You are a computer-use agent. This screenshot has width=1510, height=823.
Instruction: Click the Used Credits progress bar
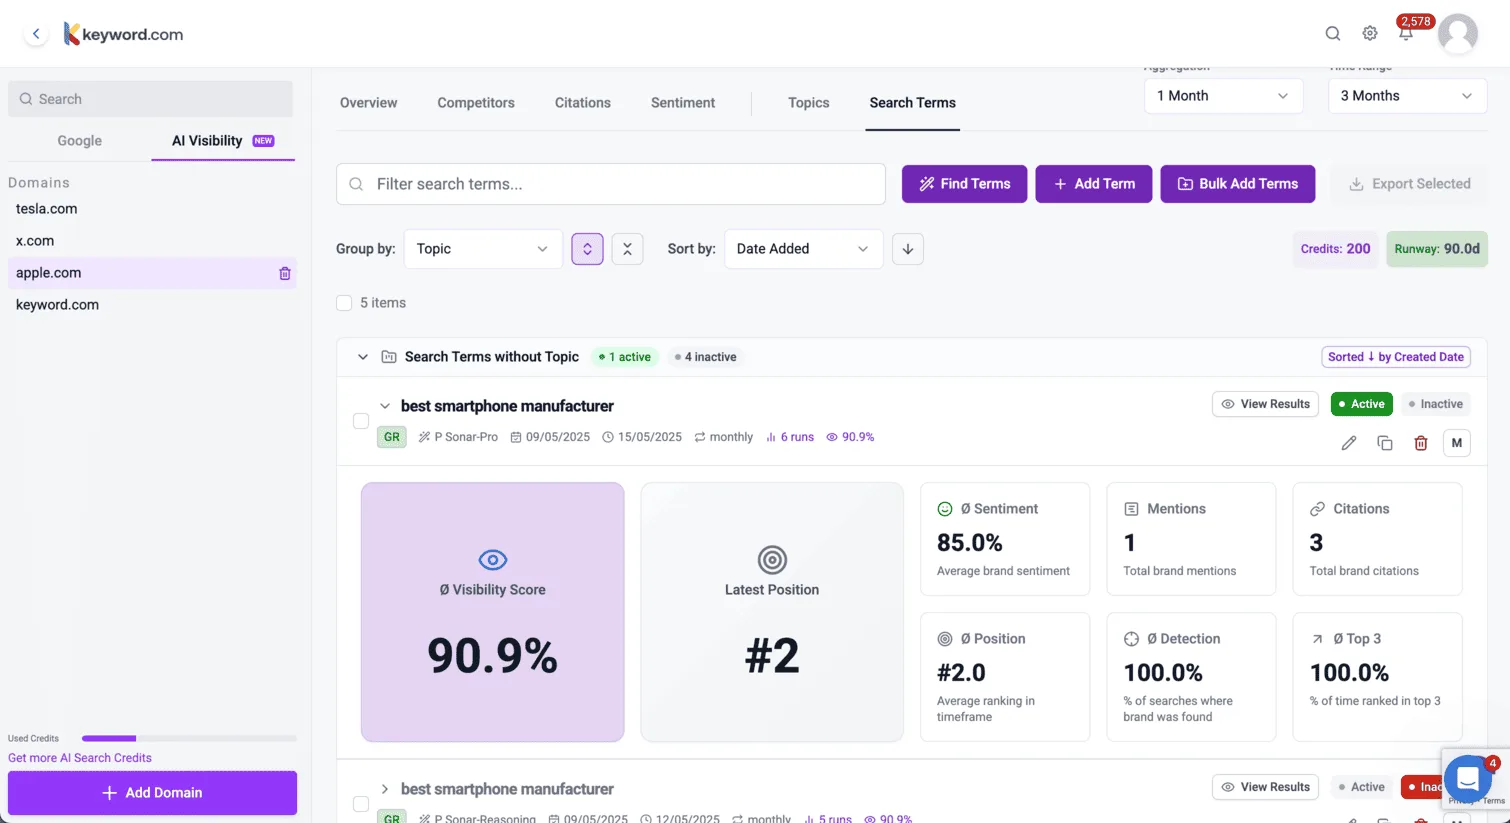point(190,738)
